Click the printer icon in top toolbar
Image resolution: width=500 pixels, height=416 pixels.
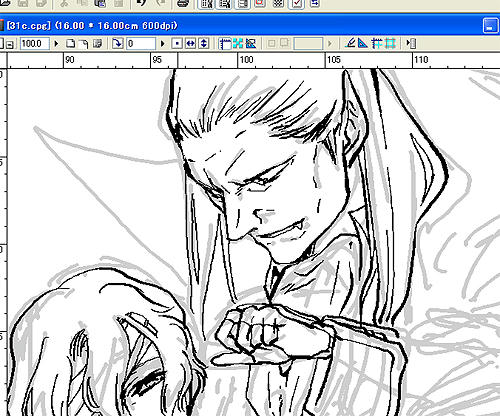click(x=182, y=4)
